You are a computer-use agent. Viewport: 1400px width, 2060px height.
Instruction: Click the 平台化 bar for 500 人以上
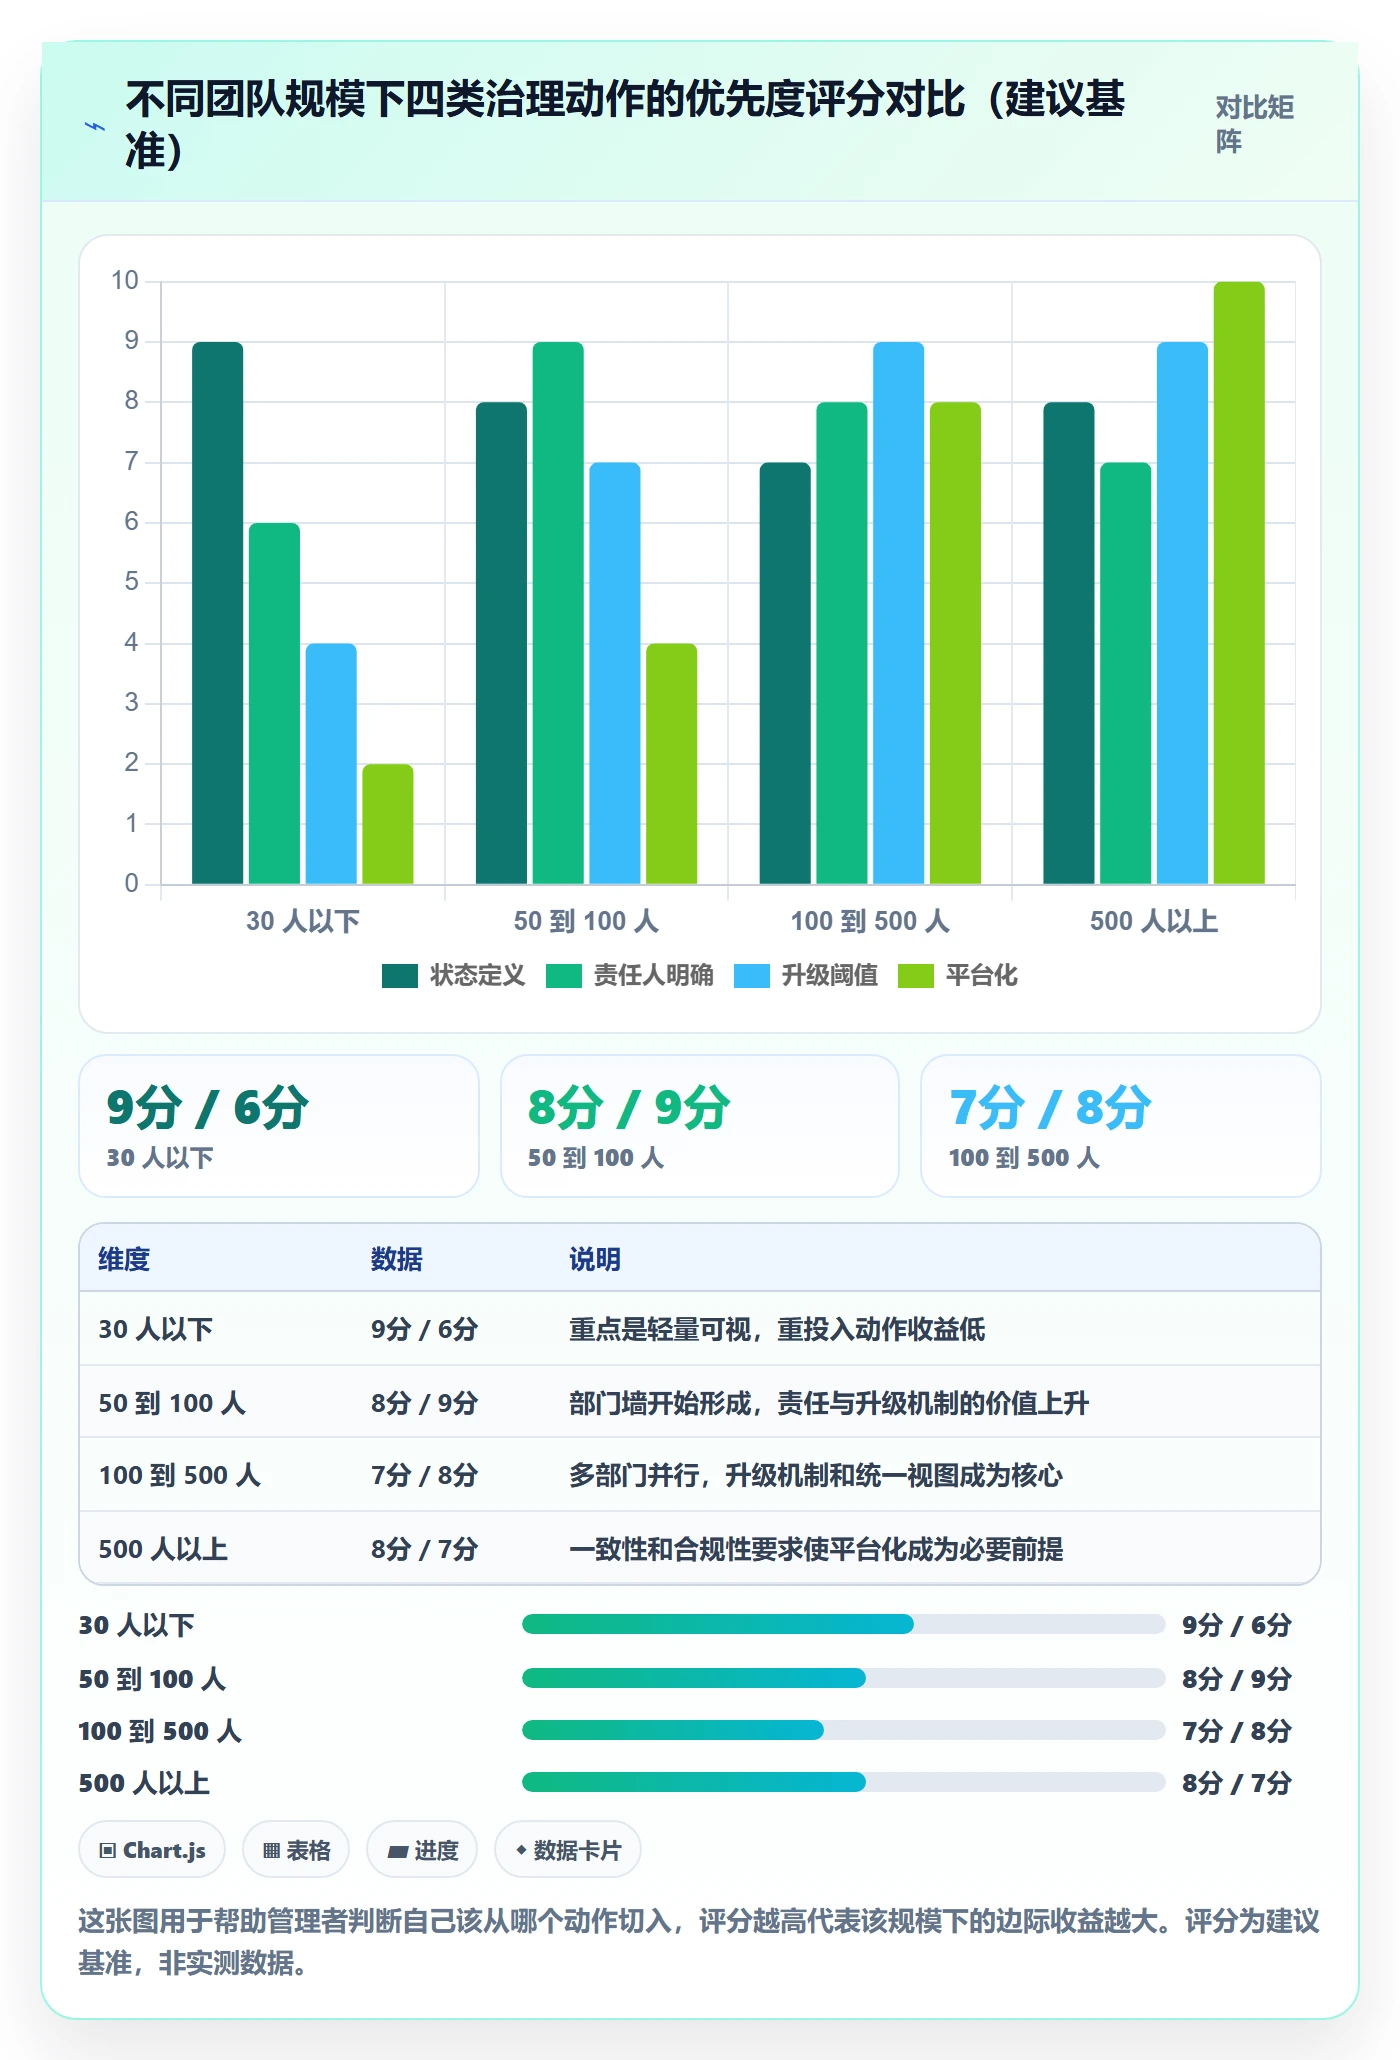tap(1239, 583)
